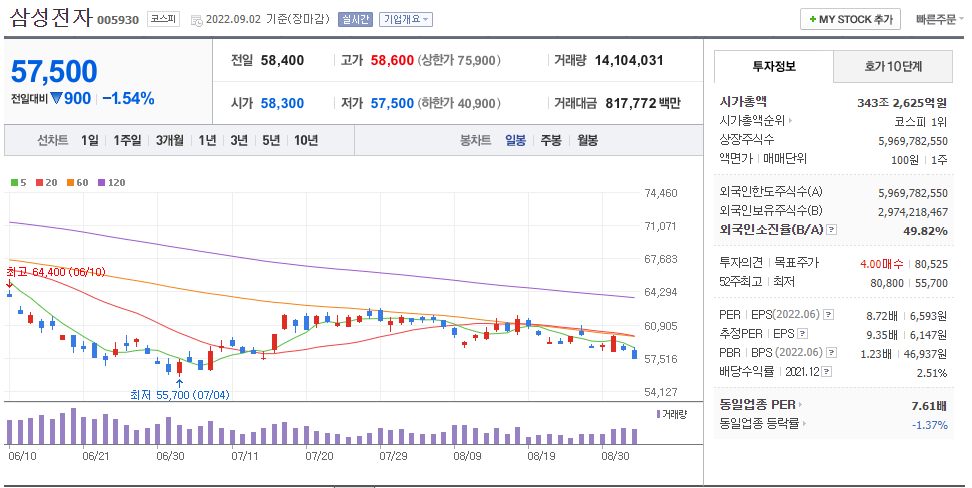Image resolution: width=972 pixels, height=488 pixels.
Task: Click the 4.00매수 investment opinion
Action: coord(881,264)
